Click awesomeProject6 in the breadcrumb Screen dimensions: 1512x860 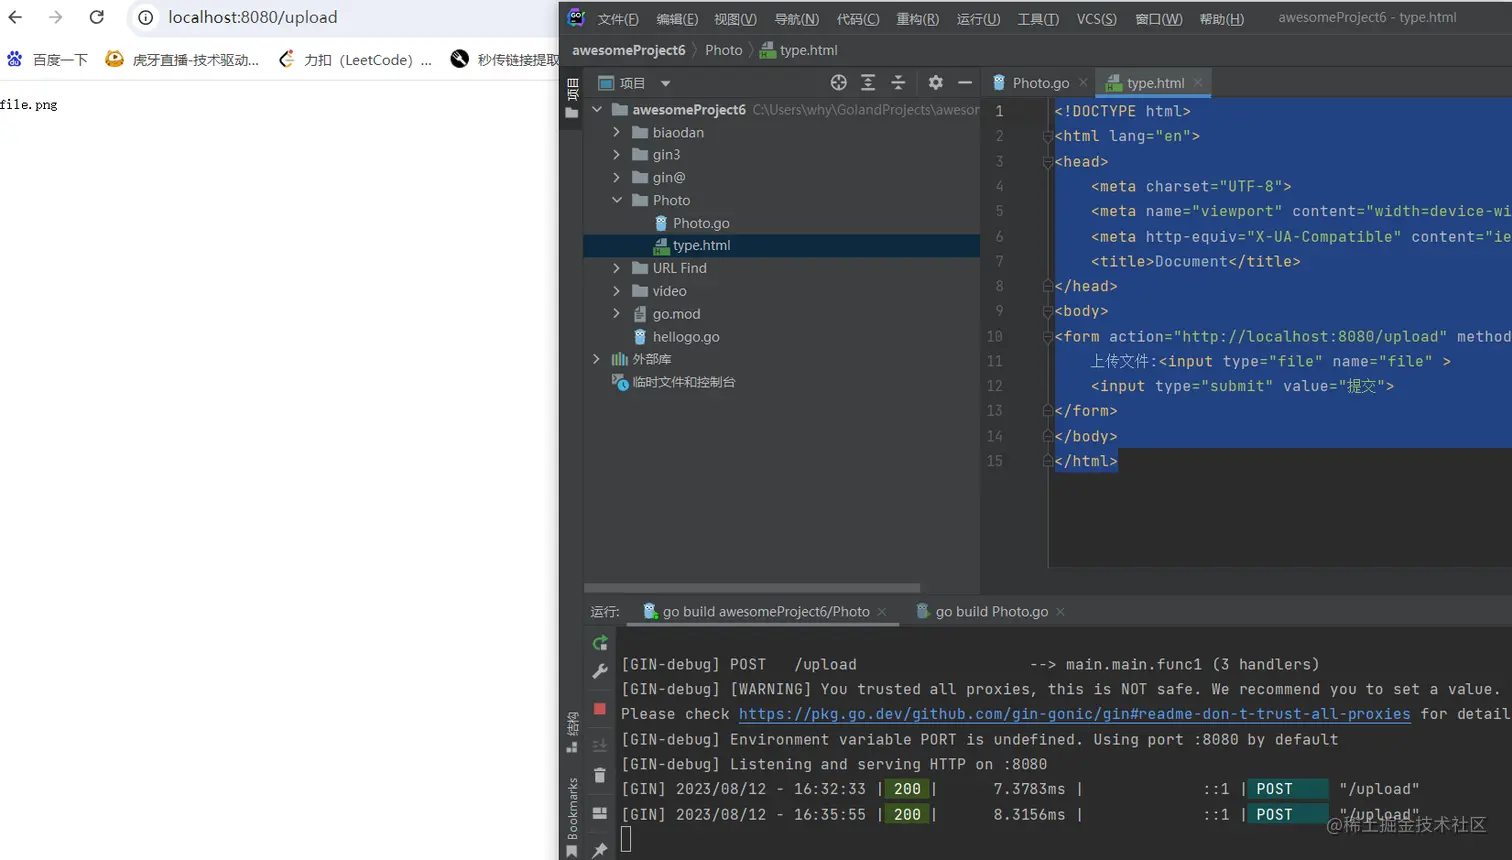click(628, 50)
